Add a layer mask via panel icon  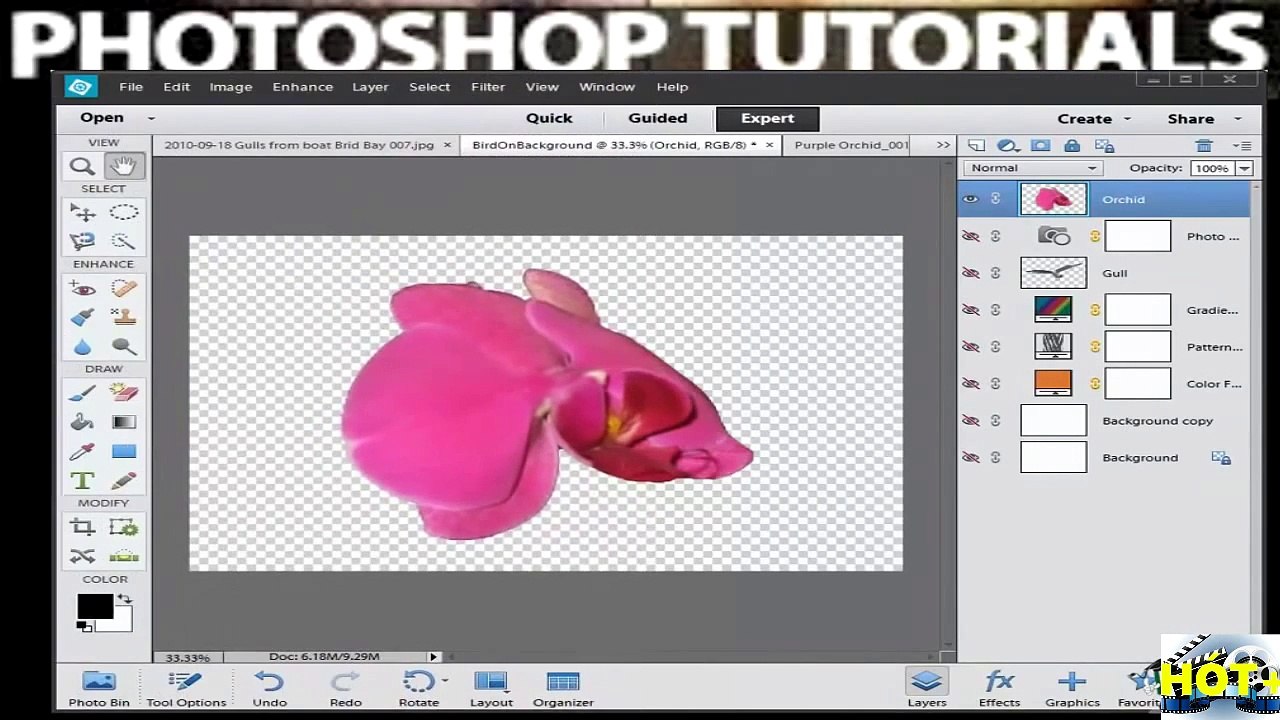(1040, 146)
